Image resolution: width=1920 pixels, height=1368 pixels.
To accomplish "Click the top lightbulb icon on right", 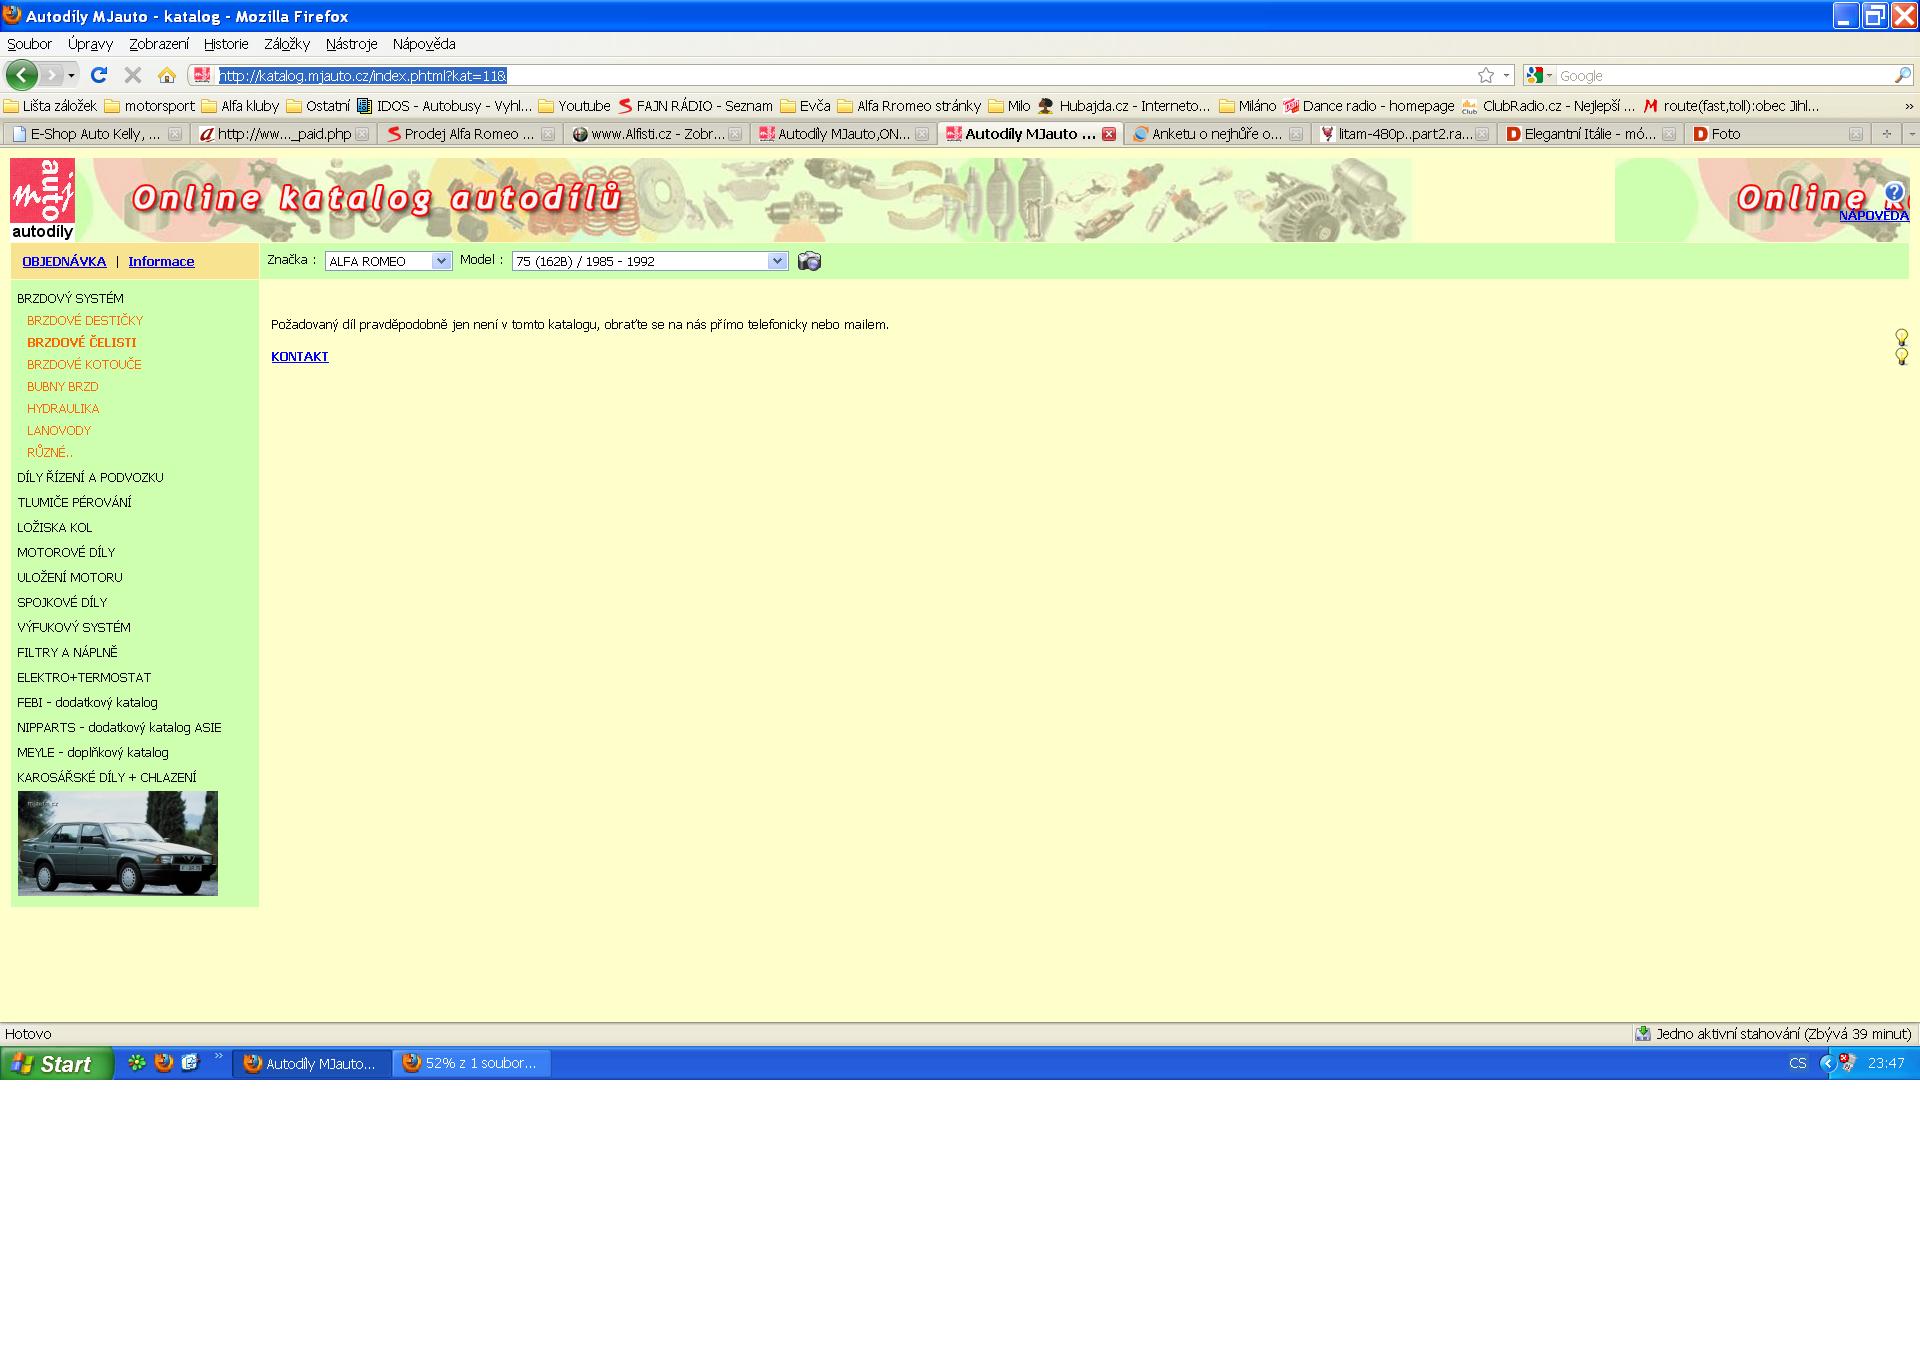I will point(1901,337).
